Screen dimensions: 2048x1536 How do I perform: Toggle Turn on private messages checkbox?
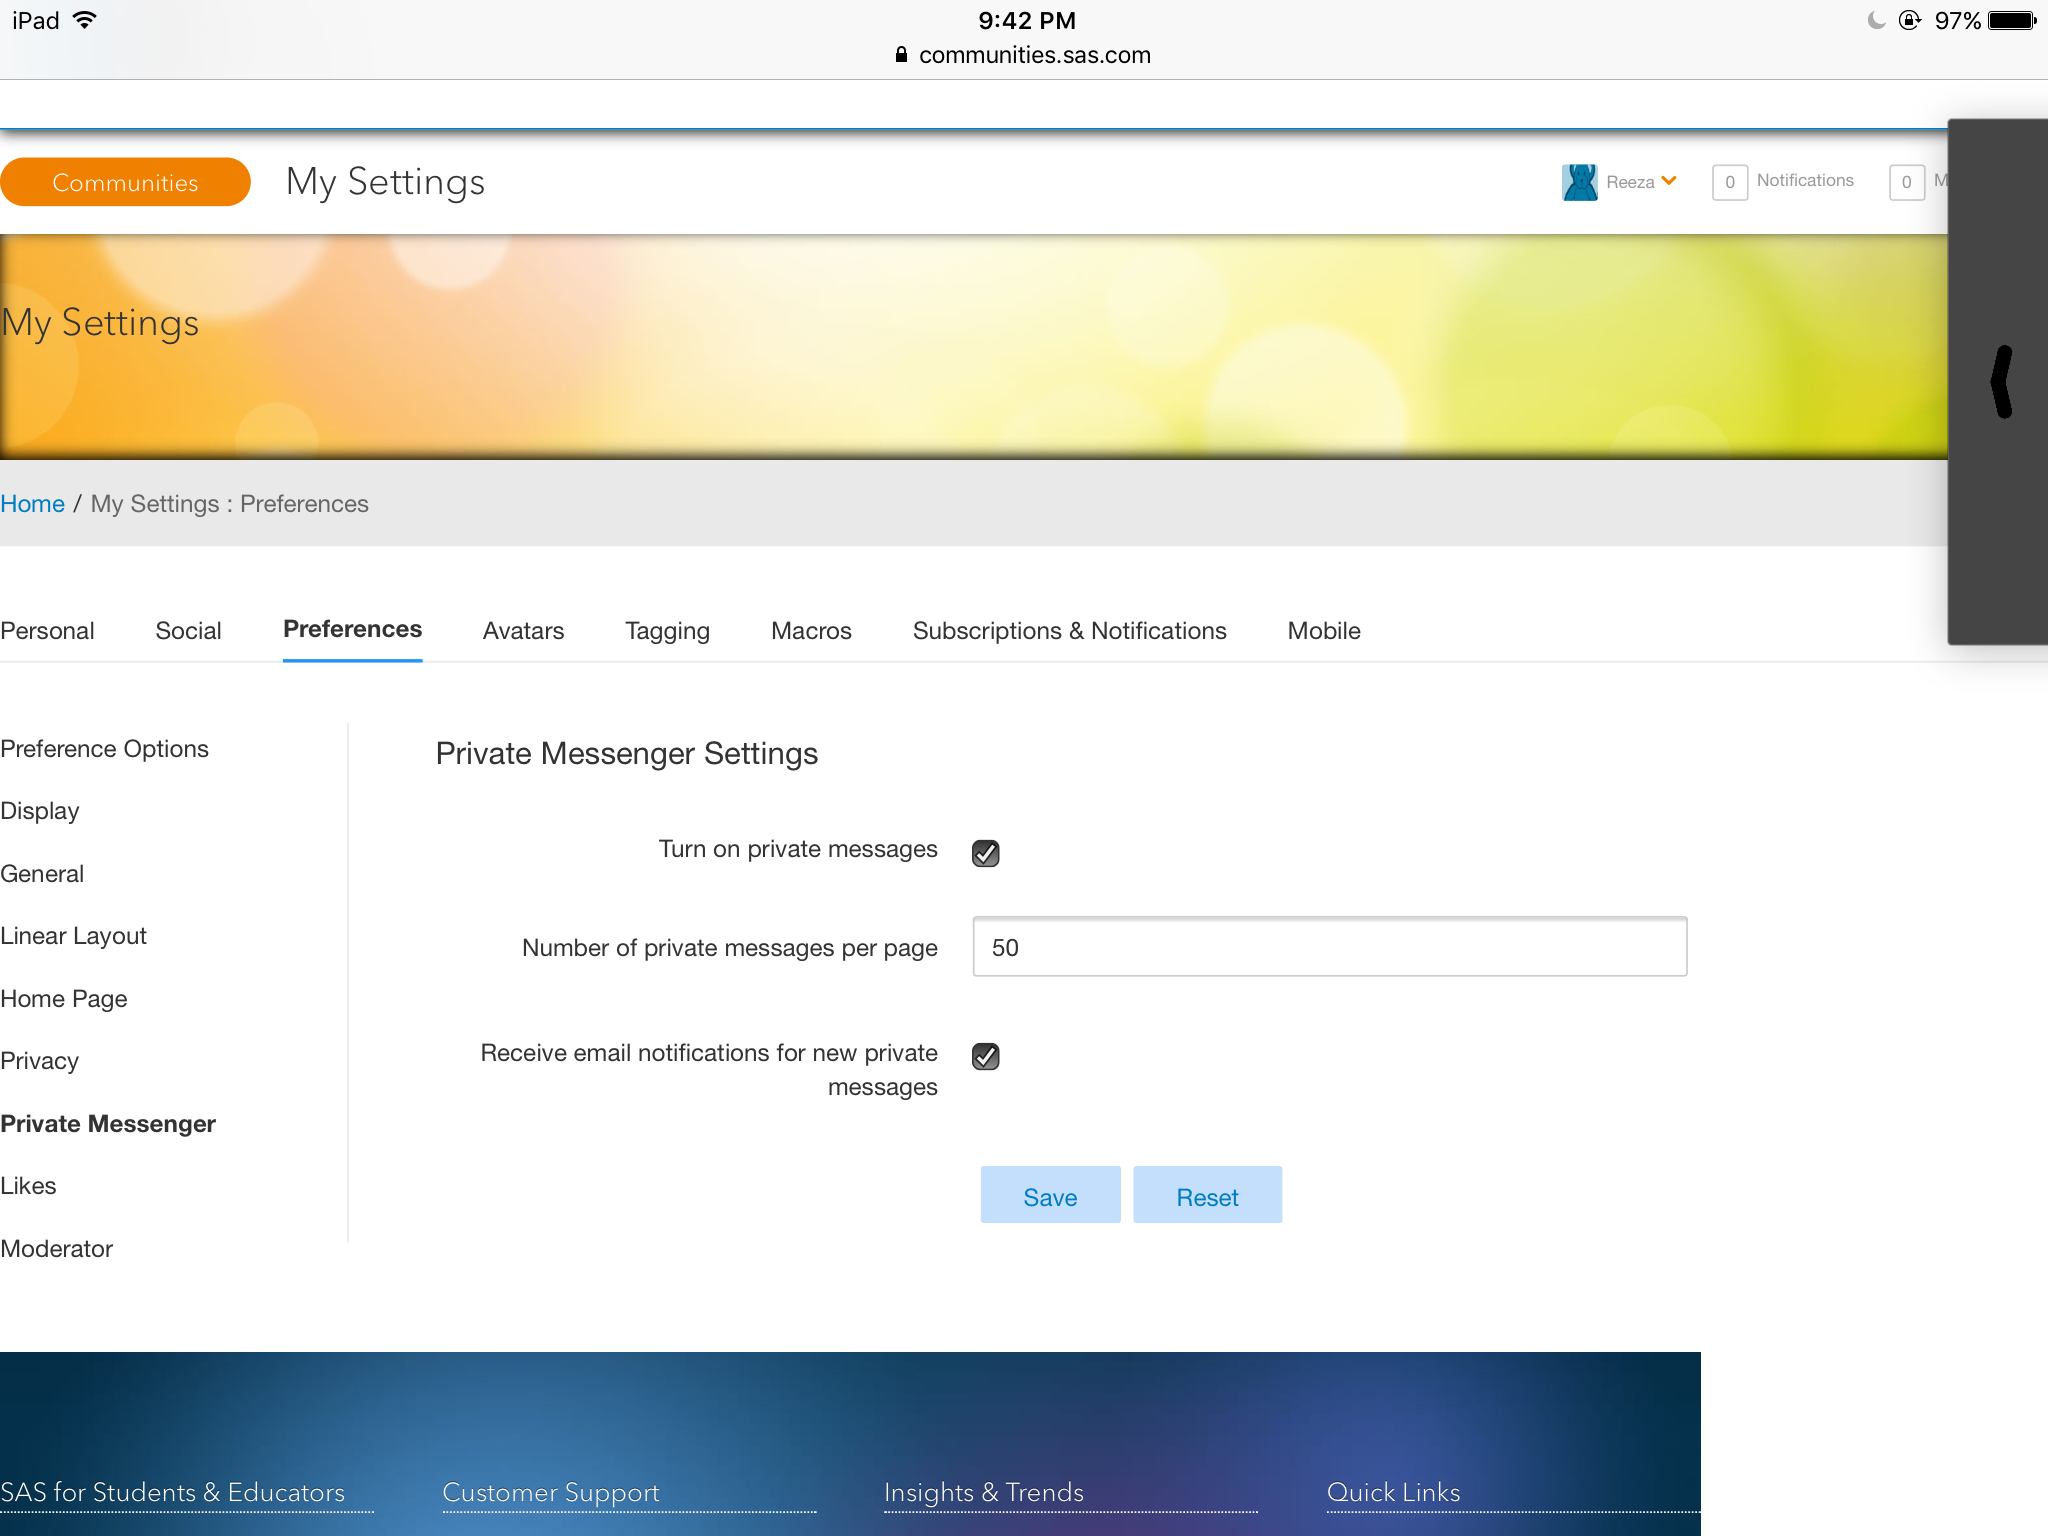coord(985,853)
